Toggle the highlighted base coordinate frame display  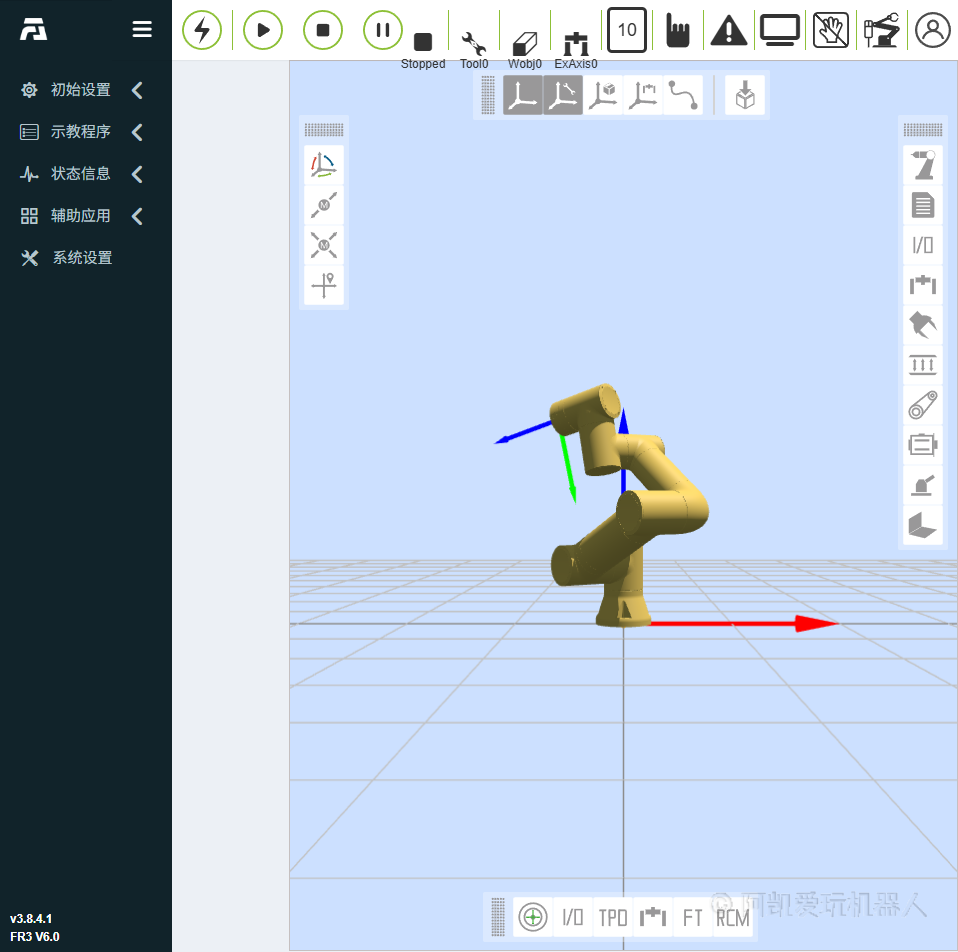(522, 96)
